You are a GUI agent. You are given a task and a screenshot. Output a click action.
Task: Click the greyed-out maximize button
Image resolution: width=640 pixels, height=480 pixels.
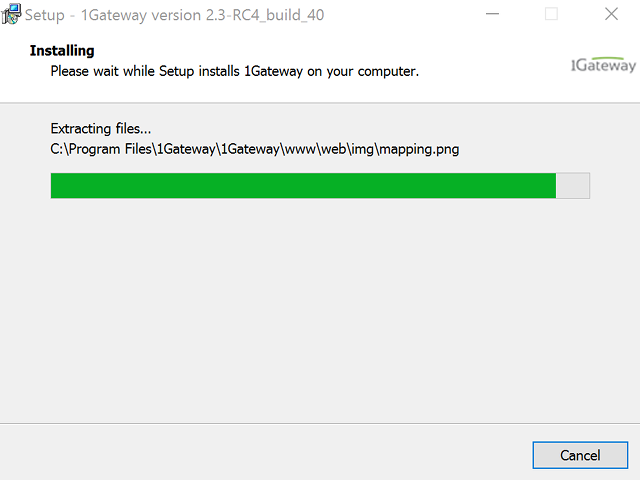(x=552, y=15)
